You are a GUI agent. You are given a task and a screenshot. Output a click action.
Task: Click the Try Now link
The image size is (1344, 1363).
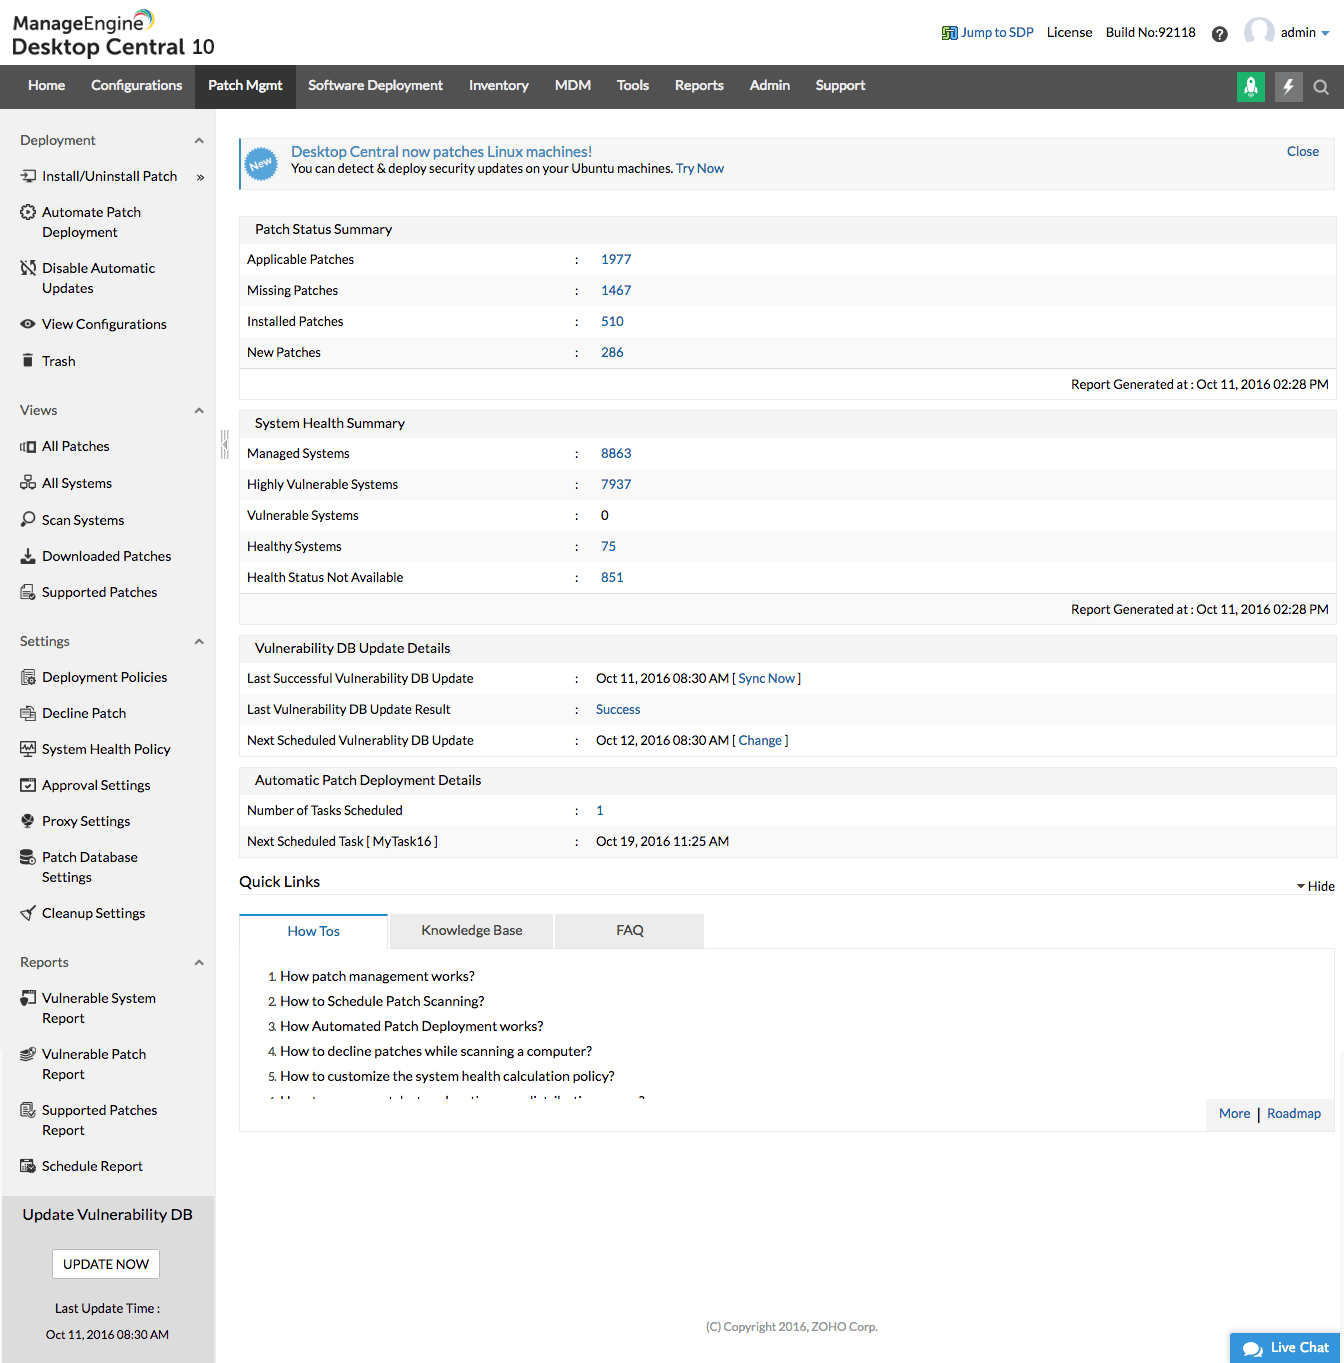click(700, 168)
